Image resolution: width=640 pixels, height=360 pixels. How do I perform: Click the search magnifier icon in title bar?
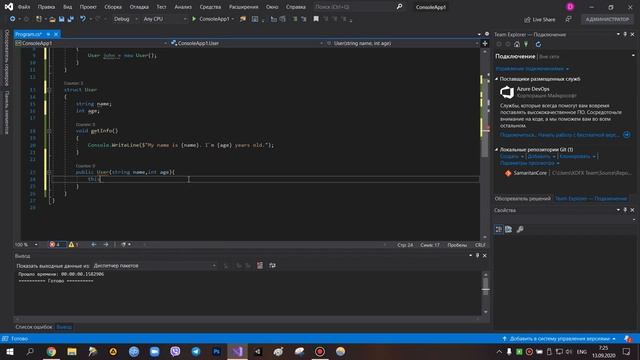point(399,7)
